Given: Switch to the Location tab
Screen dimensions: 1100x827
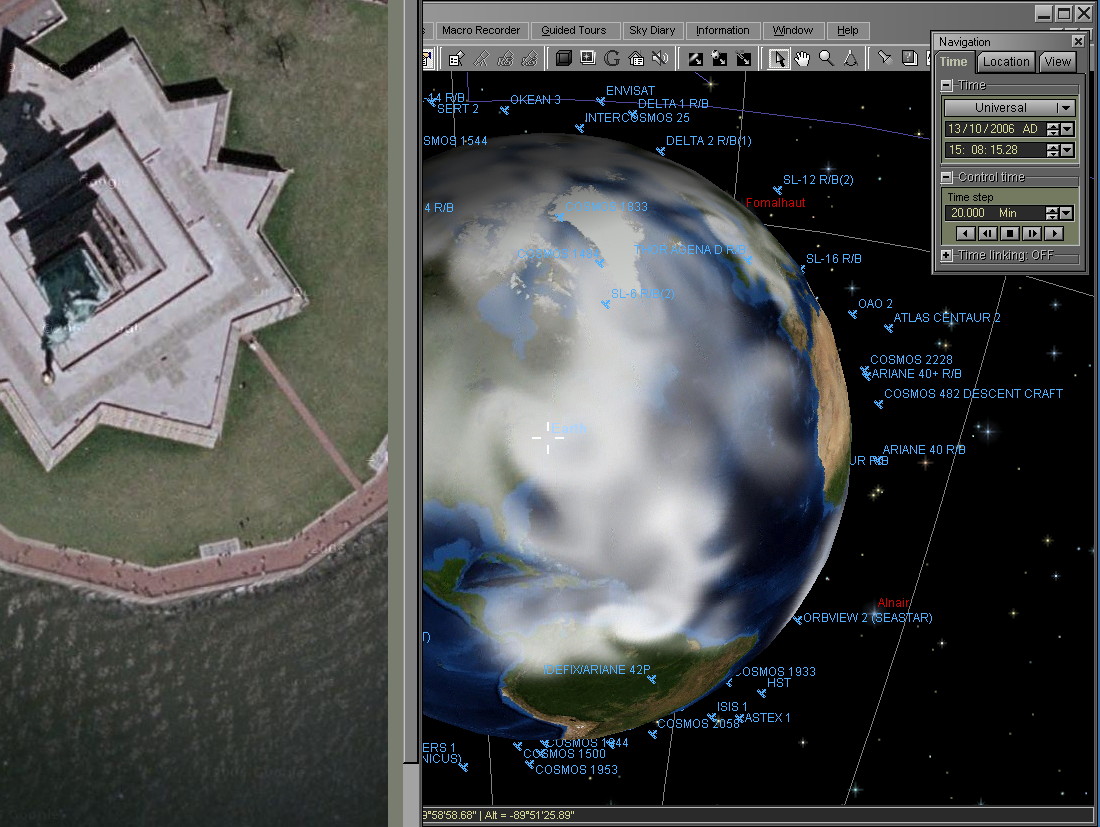Looking at the screenshot, I should pyautogui.click(x=1006, y=62).
